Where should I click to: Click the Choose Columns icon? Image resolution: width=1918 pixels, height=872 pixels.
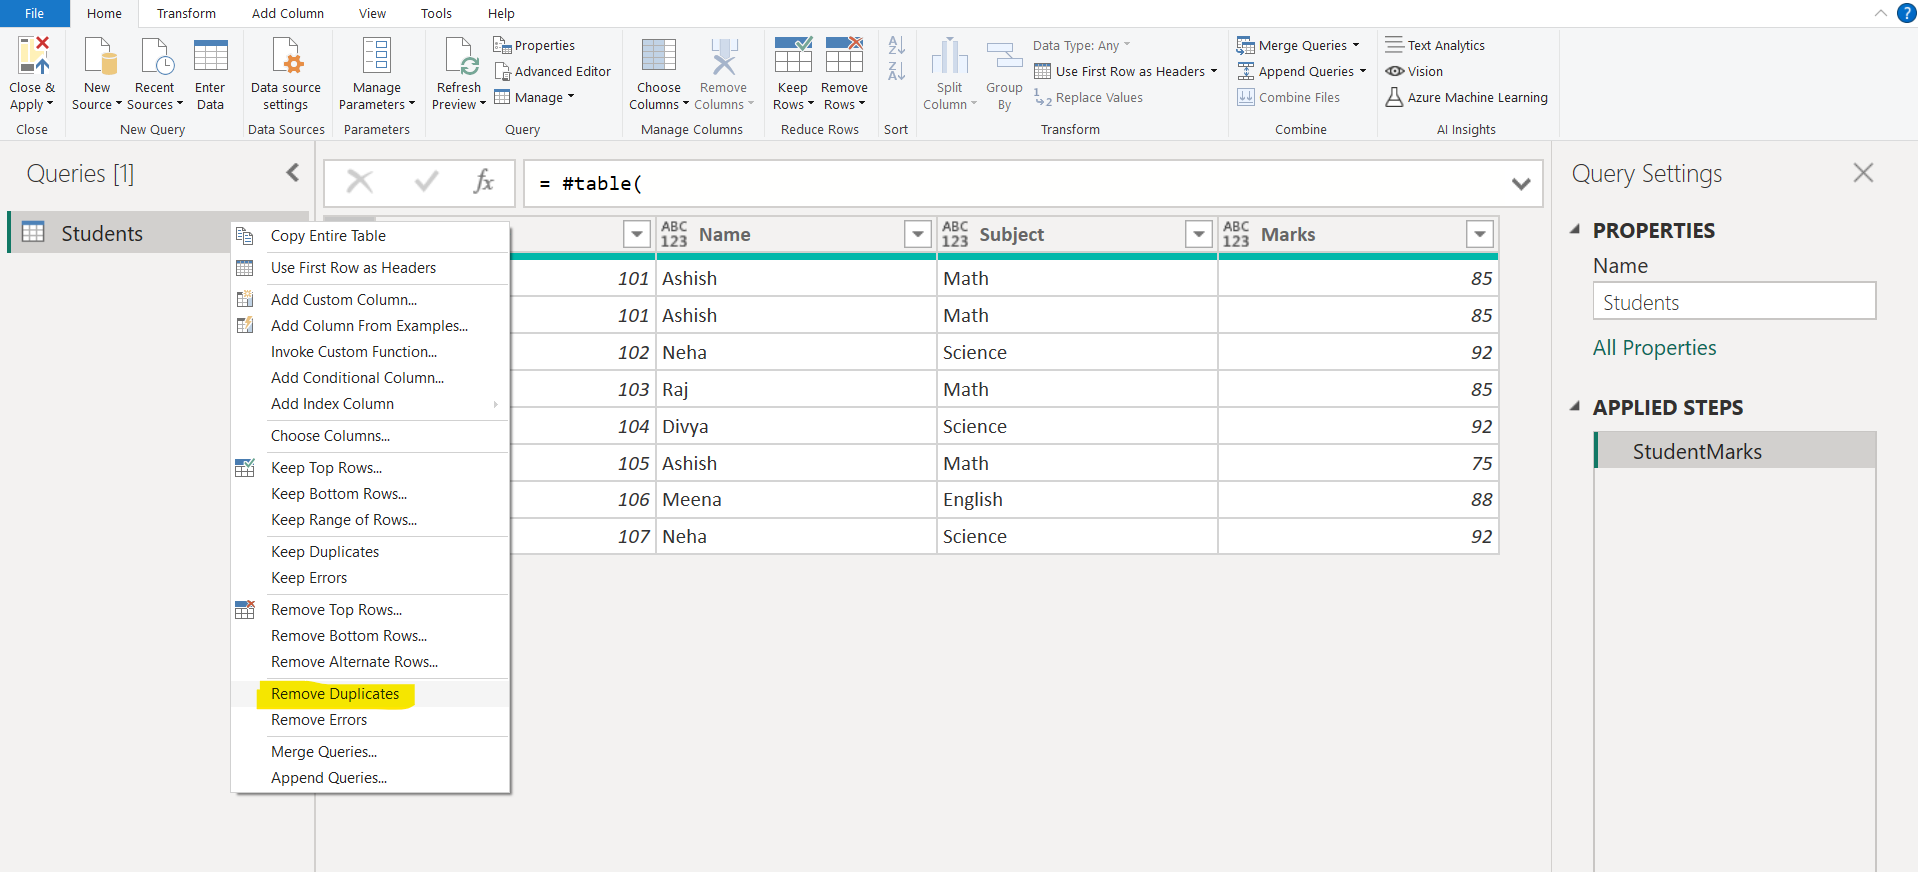pyautogui.click(x=658, y=57)
